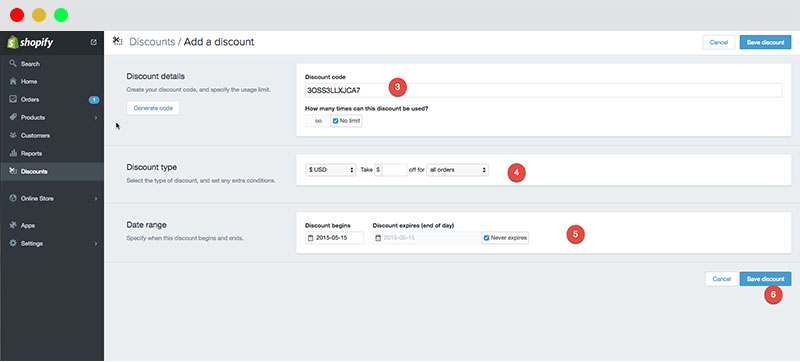
Task: Click the usage limit number field
Action: tap(317, 121)
